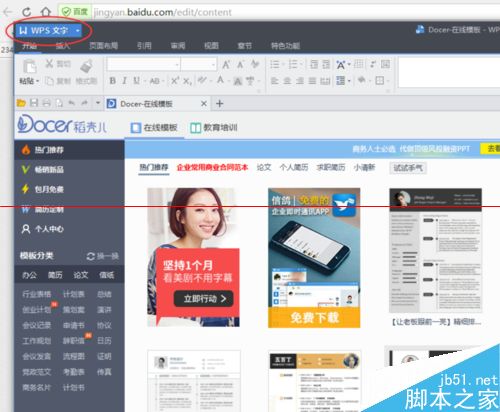The image size is (500, 412).
Task: Toggle Bold formatting
Action: point(113,80)
